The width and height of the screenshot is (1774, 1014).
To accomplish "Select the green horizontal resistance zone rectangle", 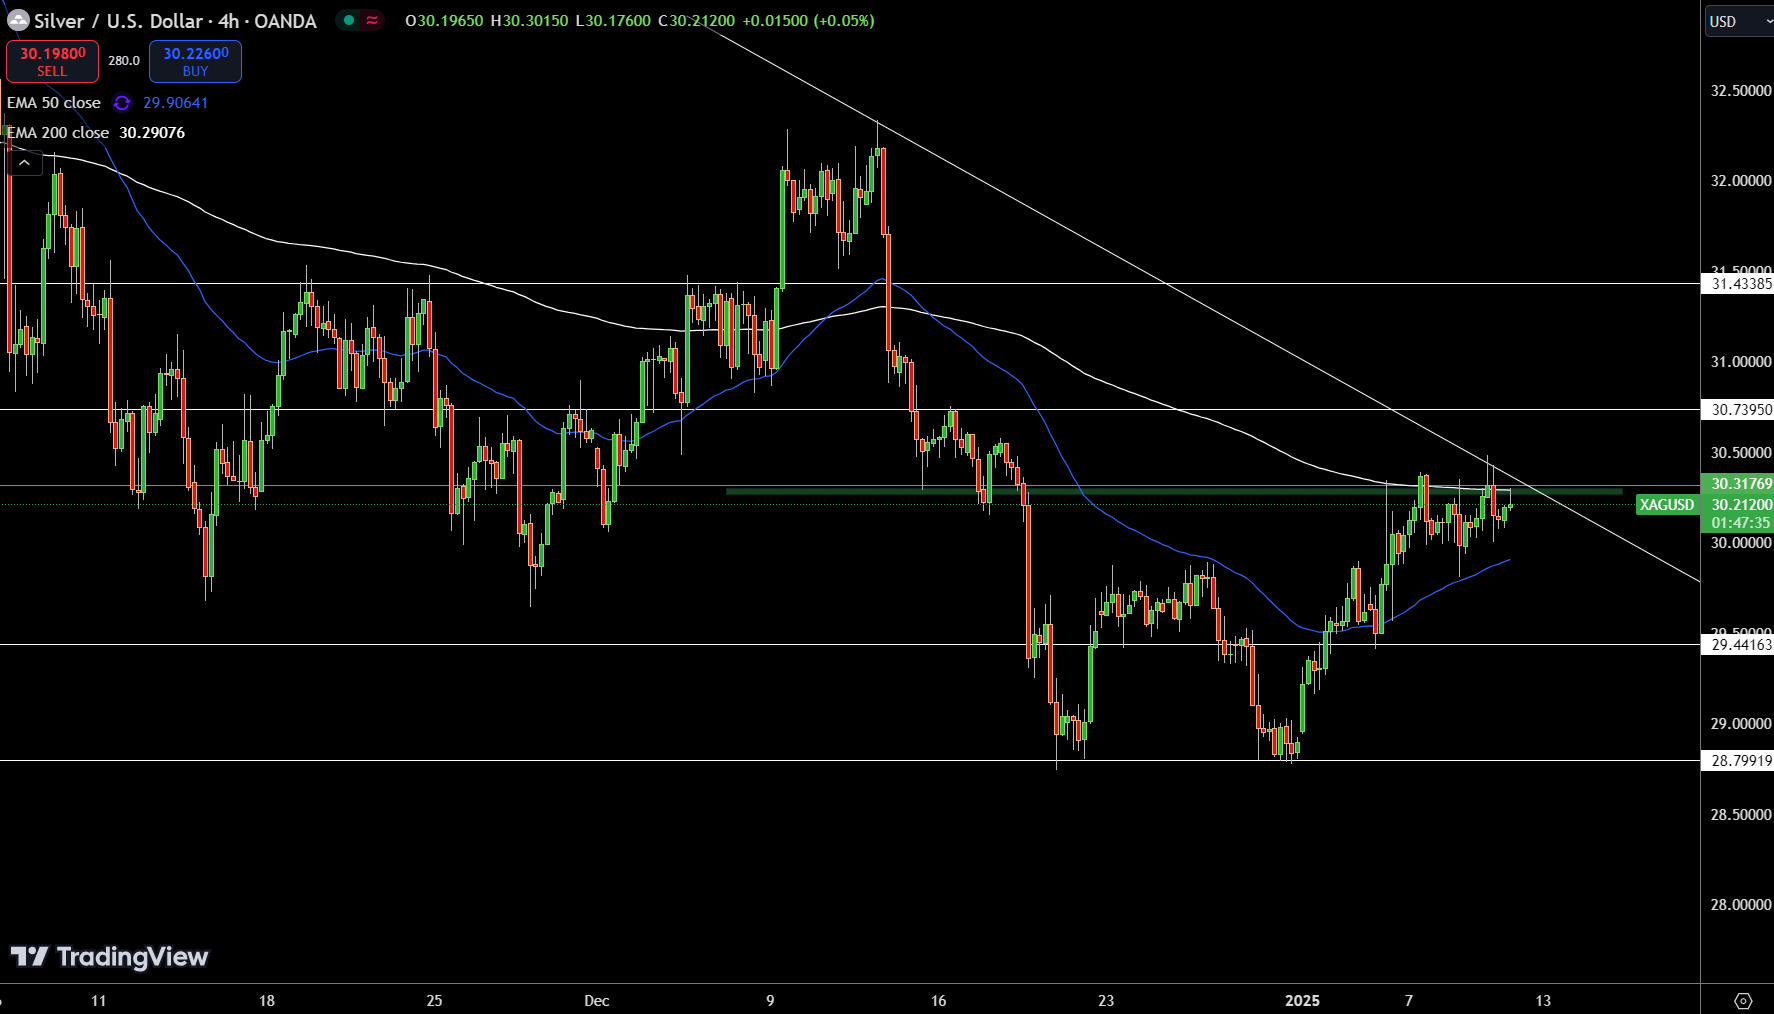I will point(1174,491).
